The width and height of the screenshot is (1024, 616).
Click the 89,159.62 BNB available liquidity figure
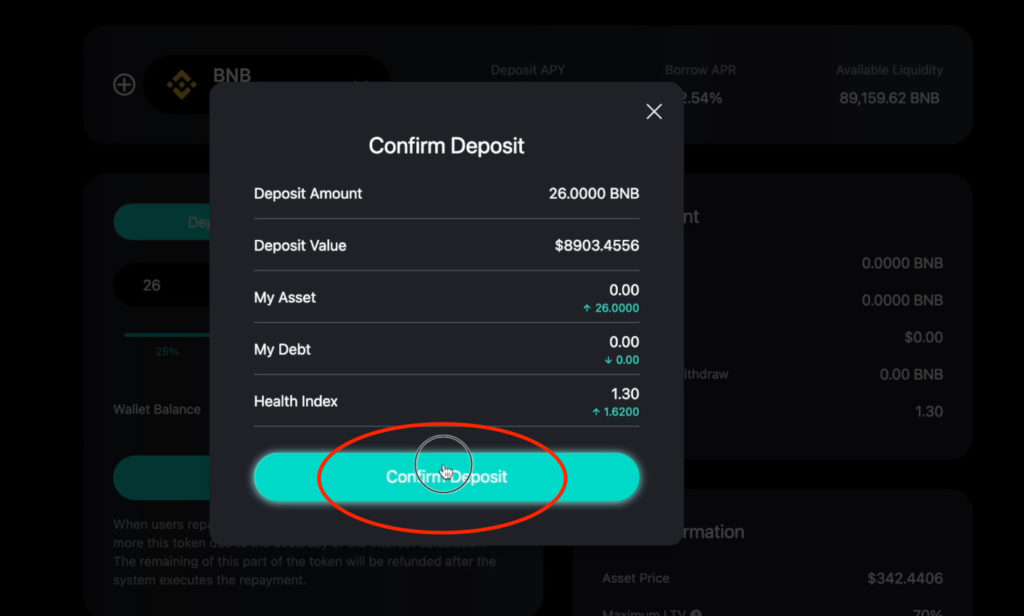(x=889, y=98)
